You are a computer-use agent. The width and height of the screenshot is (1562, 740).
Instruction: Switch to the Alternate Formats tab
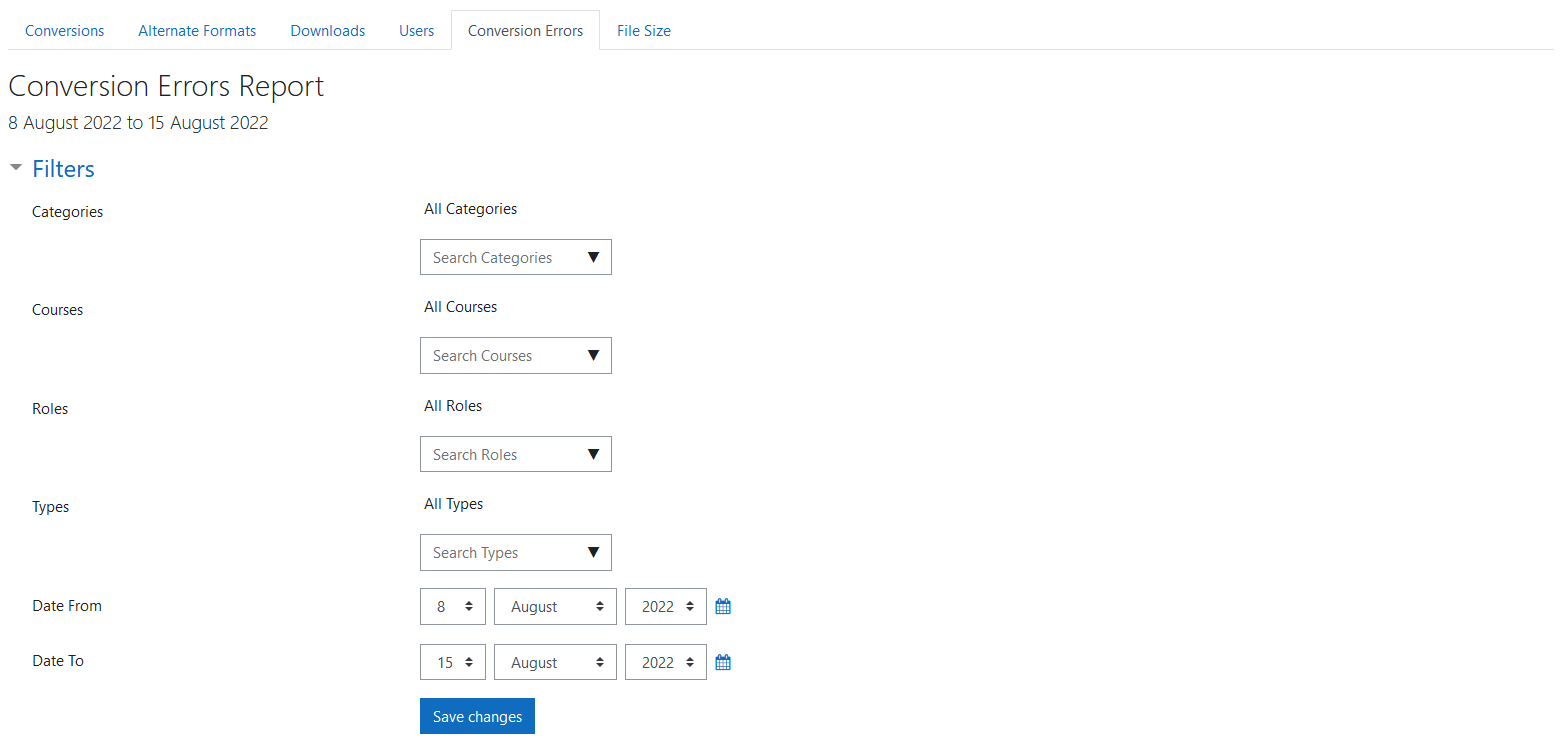click(x=197, y=31)
